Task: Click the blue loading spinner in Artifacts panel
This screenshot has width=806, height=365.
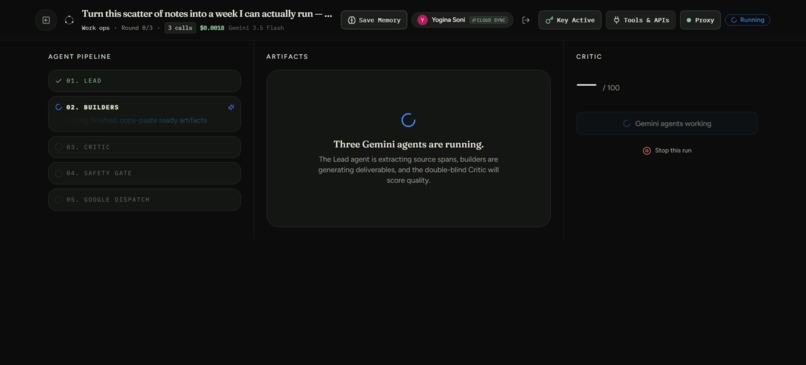Action: pyautogui.click(x=408, y=120)
